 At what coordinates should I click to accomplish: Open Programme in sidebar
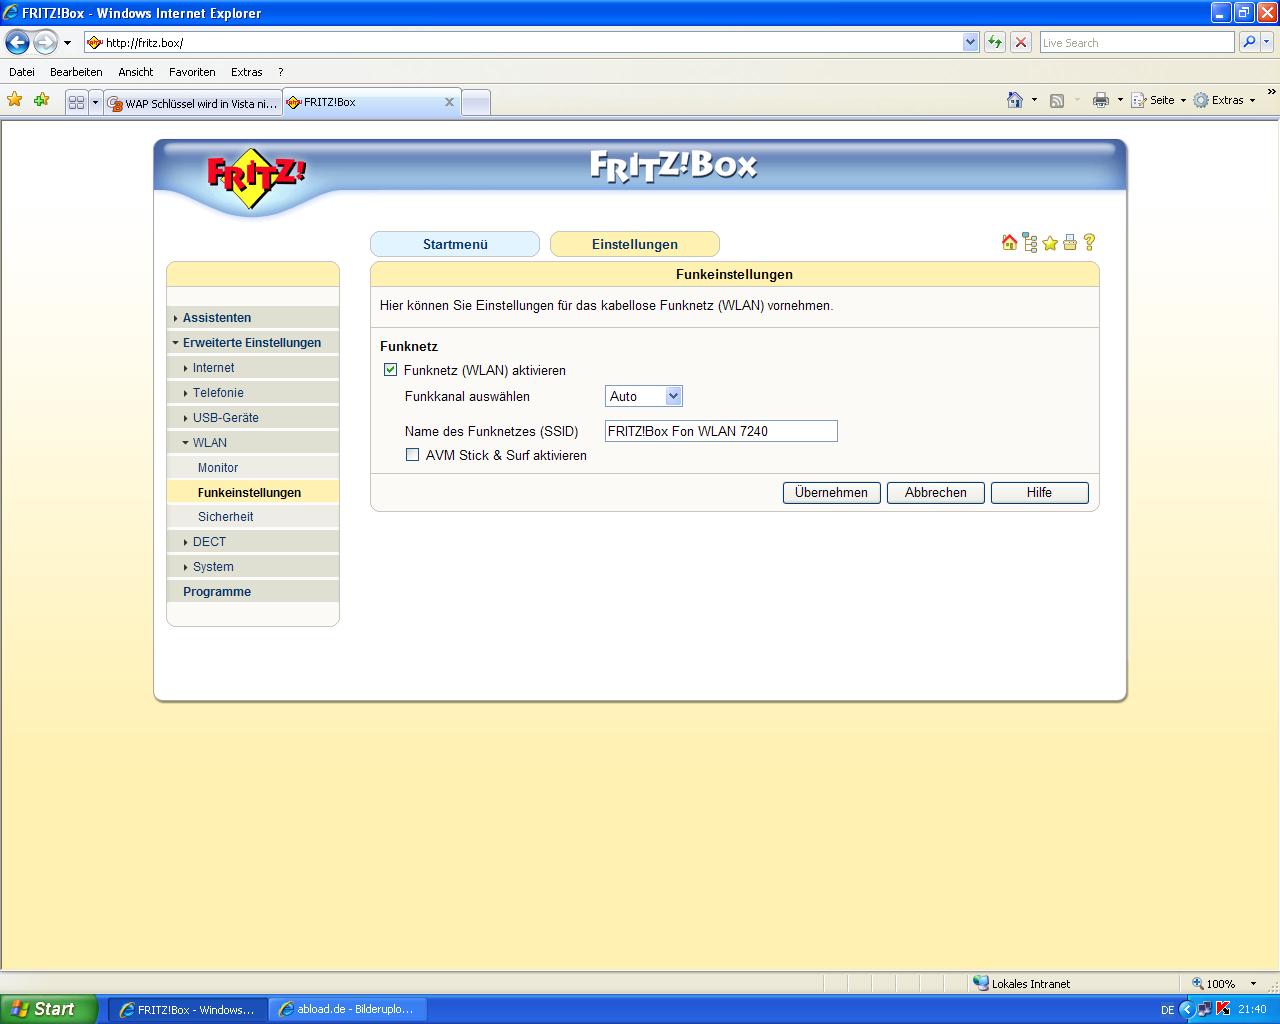click(252, 591)
